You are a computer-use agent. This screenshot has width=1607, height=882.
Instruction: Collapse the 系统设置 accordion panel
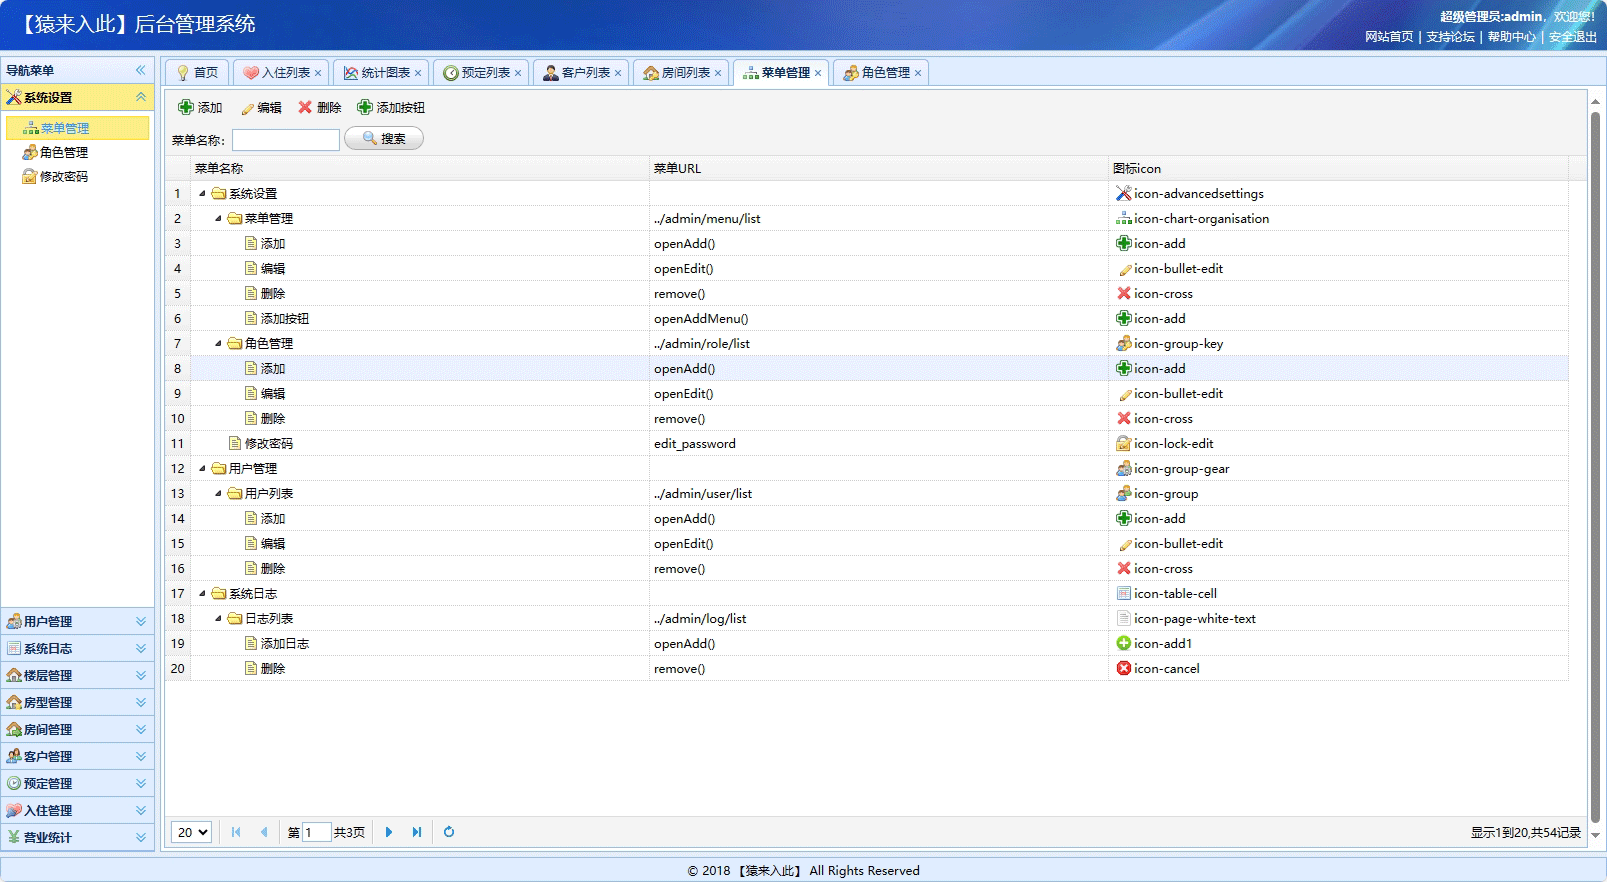tap(141, 97)
